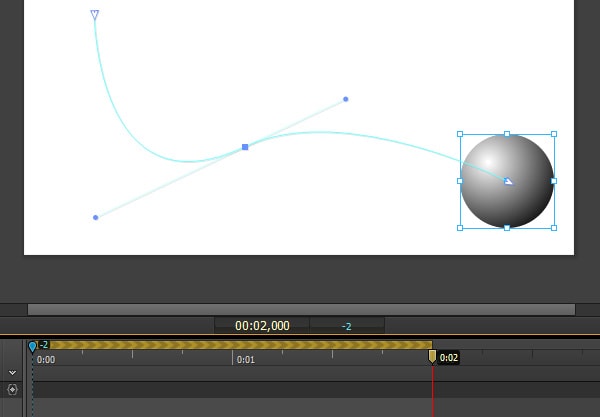Viewport: 600px width, 417px height.
Task: Select the square anchor point on motion path
Action: 245,147
